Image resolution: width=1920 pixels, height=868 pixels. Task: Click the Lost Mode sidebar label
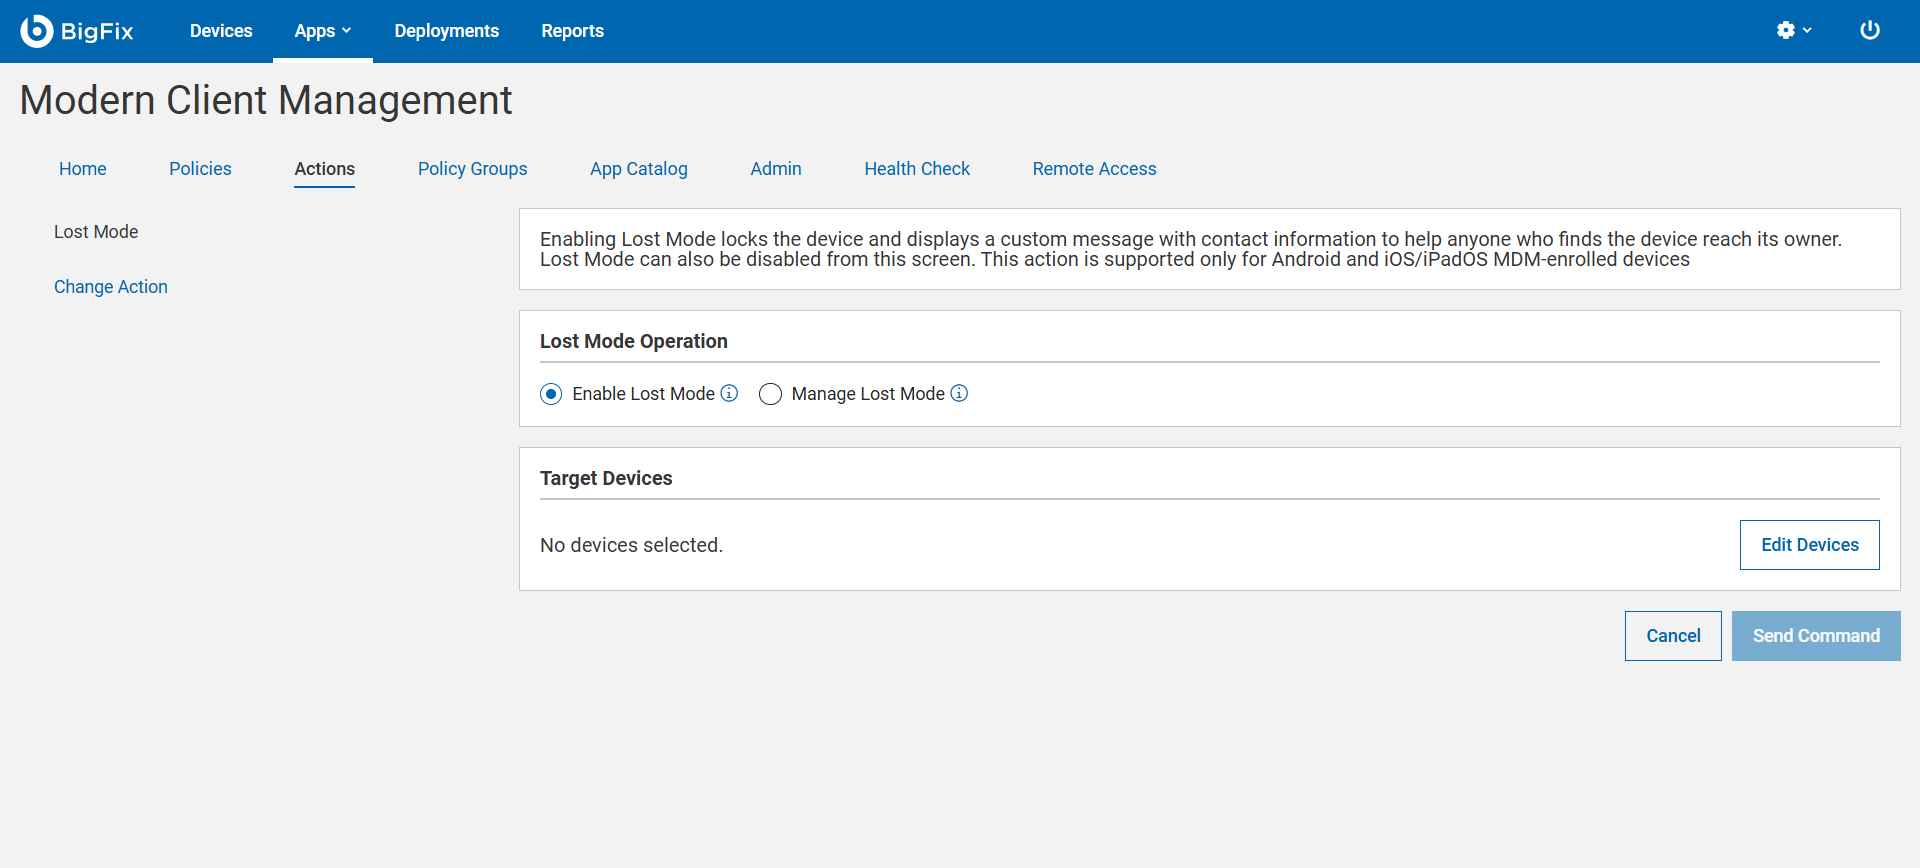(x=96, y=232)
